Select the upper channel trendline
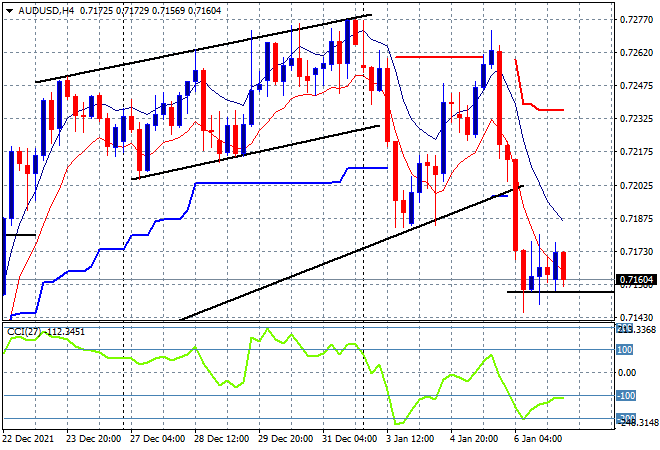 coord(203,49)
